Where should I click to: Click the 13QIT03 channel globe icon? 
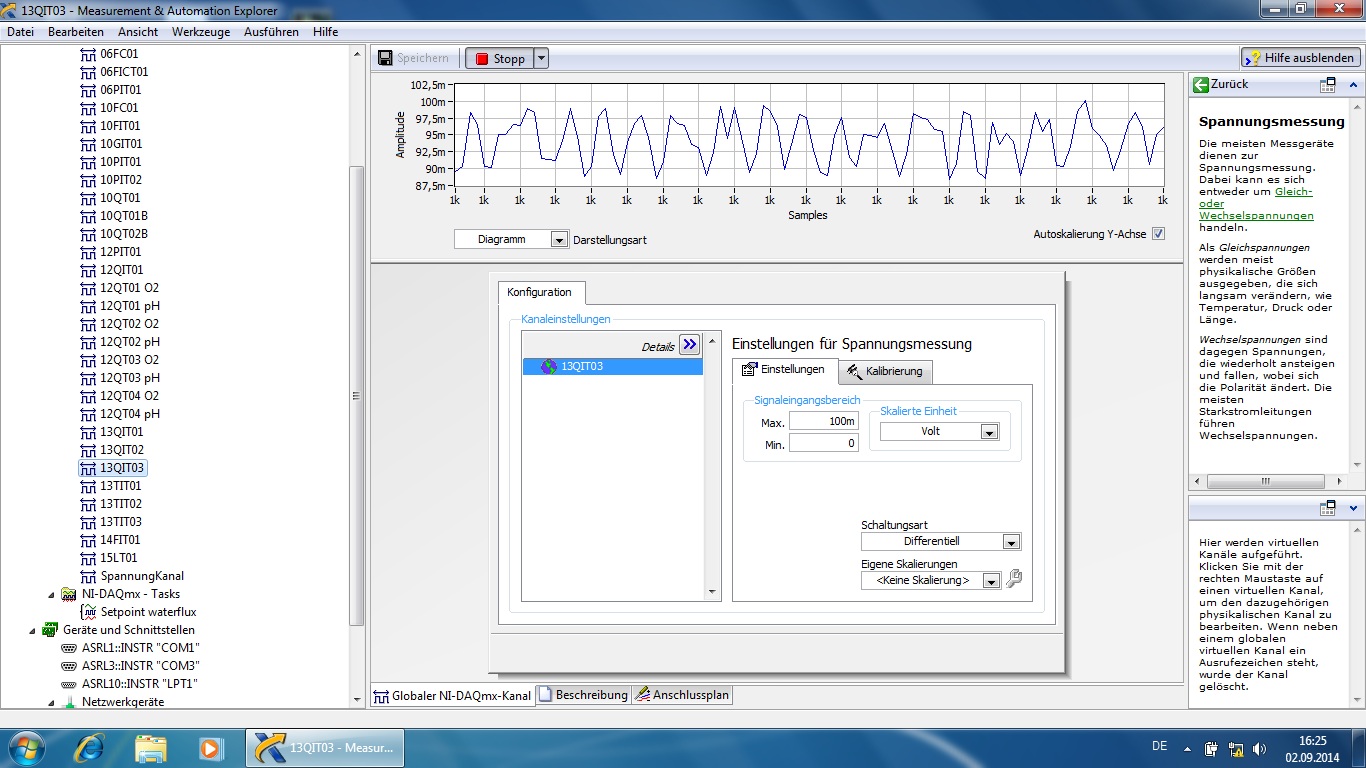pos(548,367)
